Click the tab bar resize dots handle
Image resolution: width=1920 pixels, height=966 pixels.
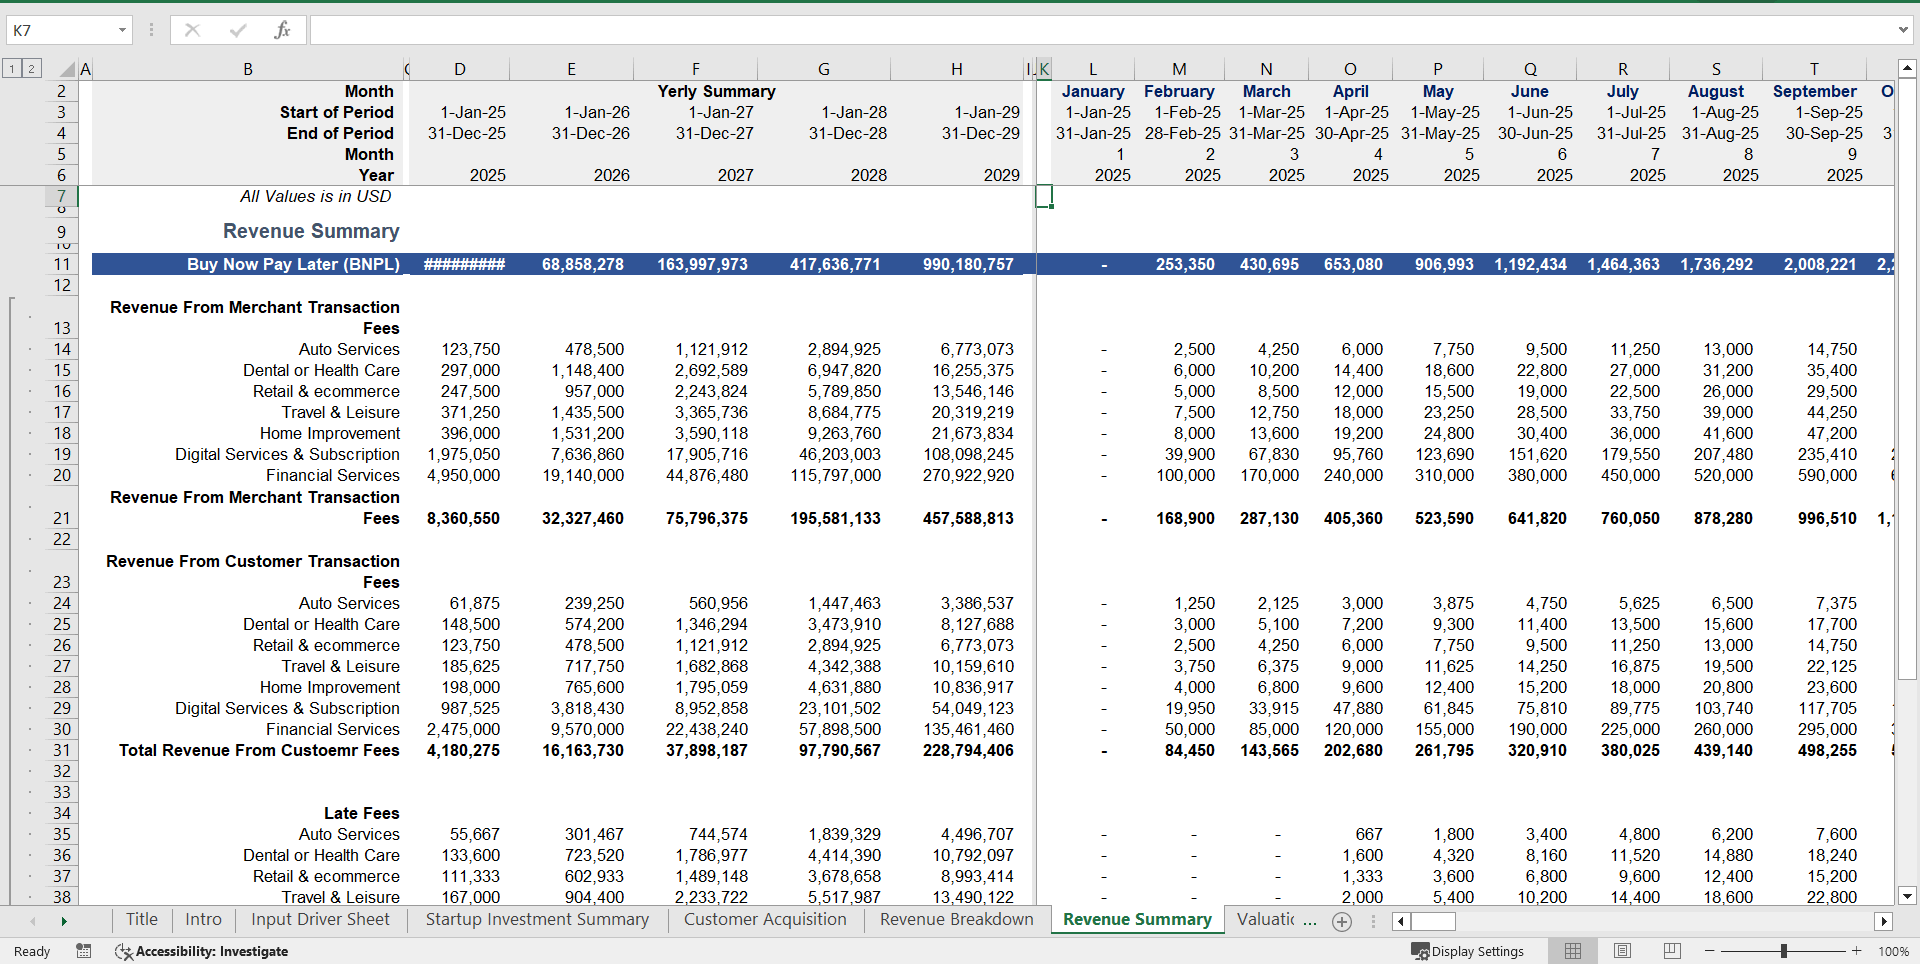pos(1373,921)
